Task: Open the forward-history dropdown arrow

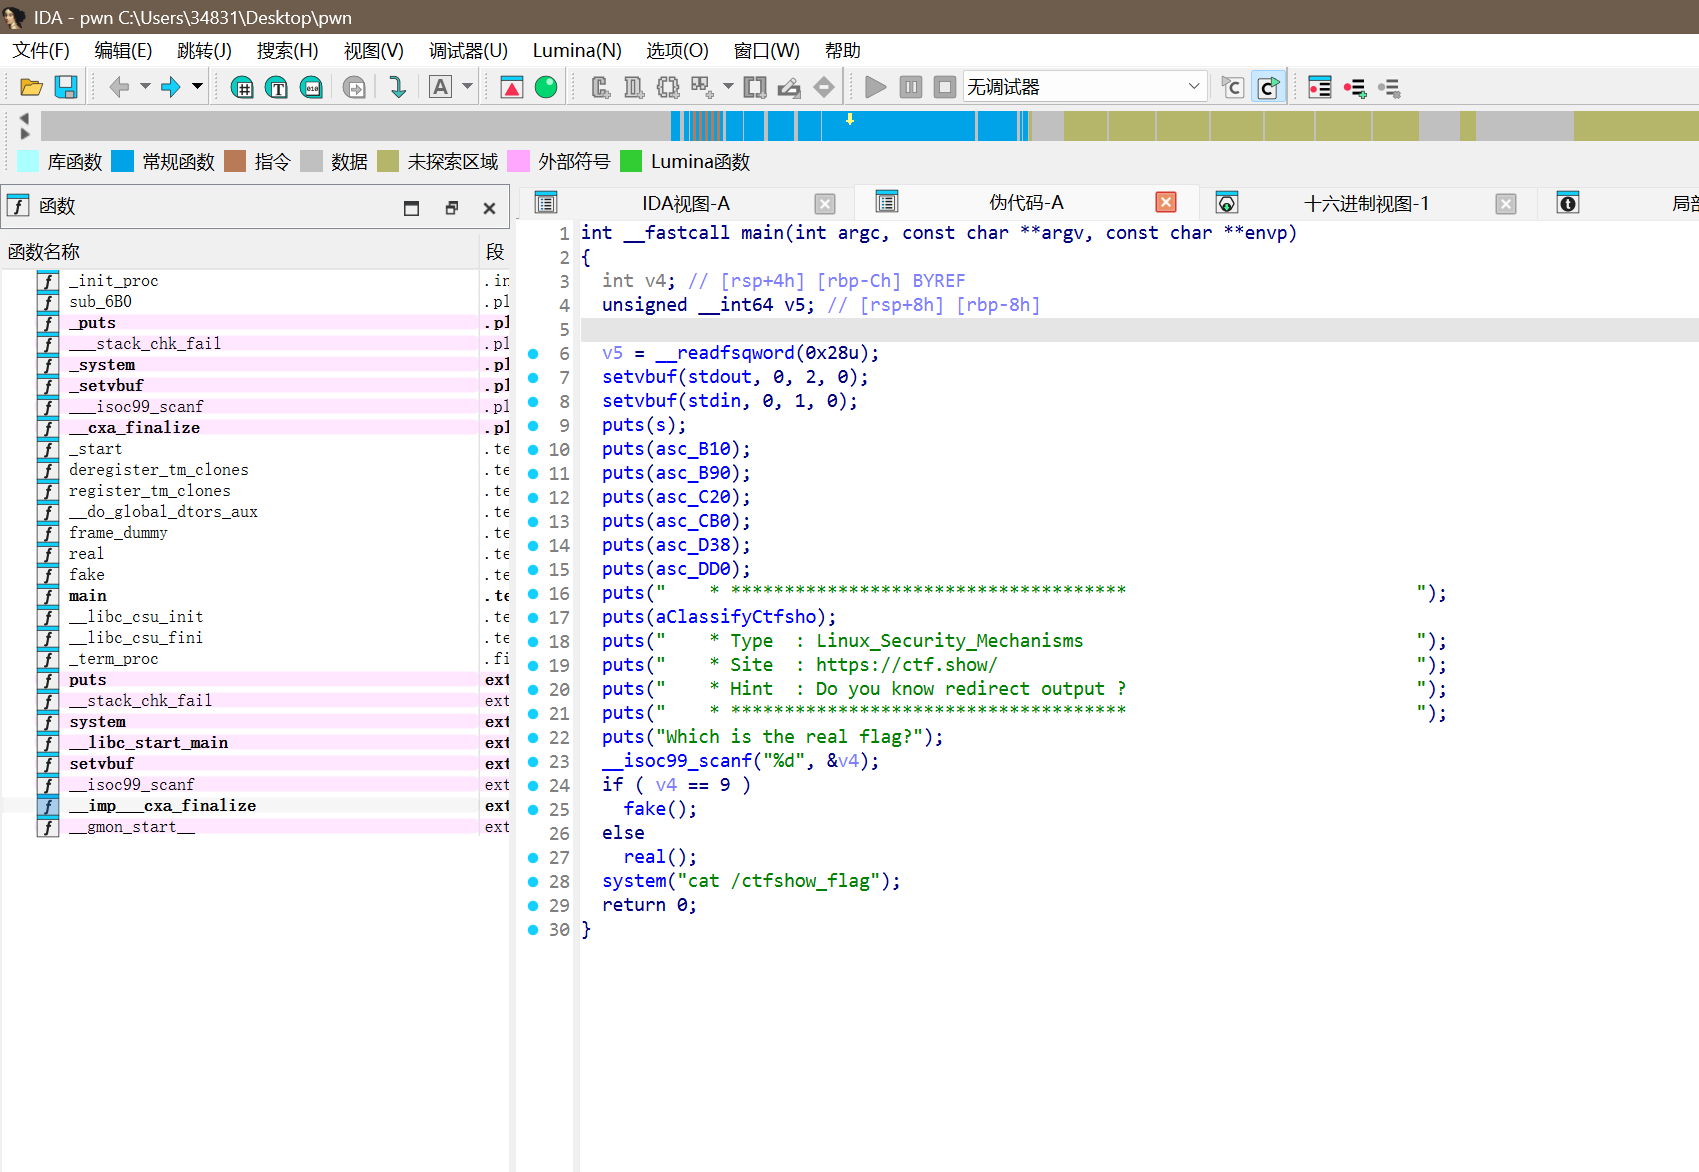Action: point(197,87)
